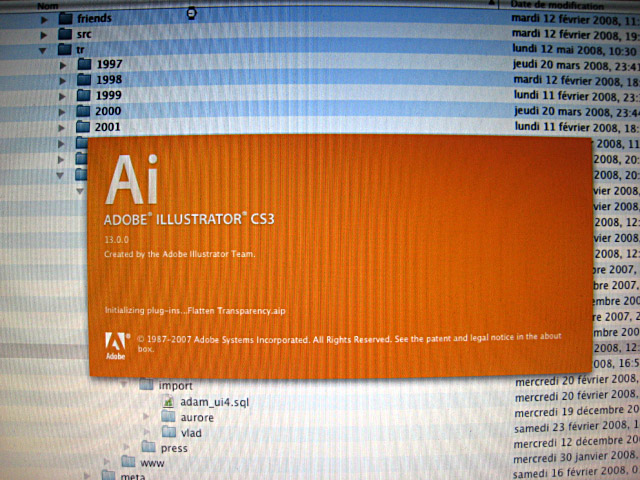640x480 pixels.
Task: Click the 'jeudi 20 mars 2008, 23:41' date
Action: coord(576,65)
